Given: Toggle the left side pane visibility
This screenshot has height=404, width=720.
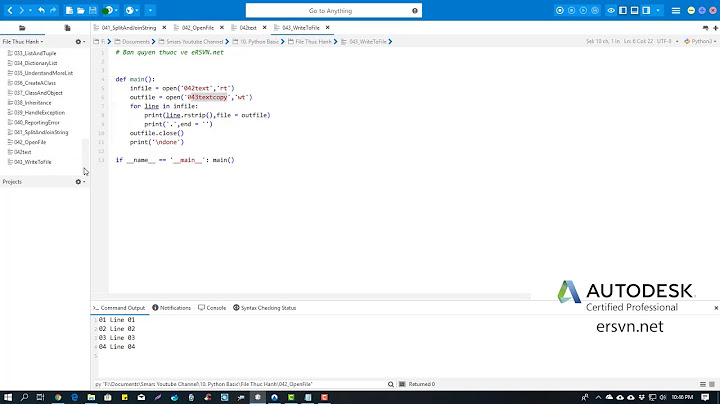Looking at the screenshot, I should coord(623,10).
